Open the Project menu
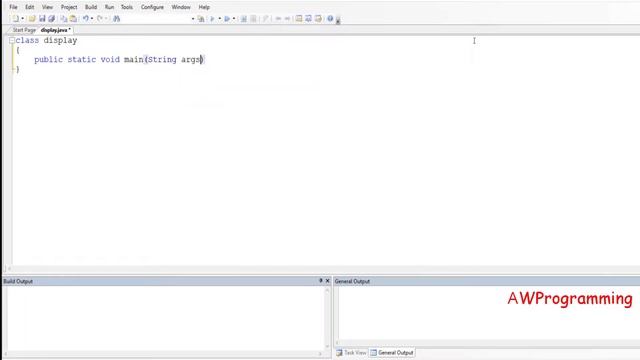The height and width of the screenshot is (360, 640). tap(69, 7)
